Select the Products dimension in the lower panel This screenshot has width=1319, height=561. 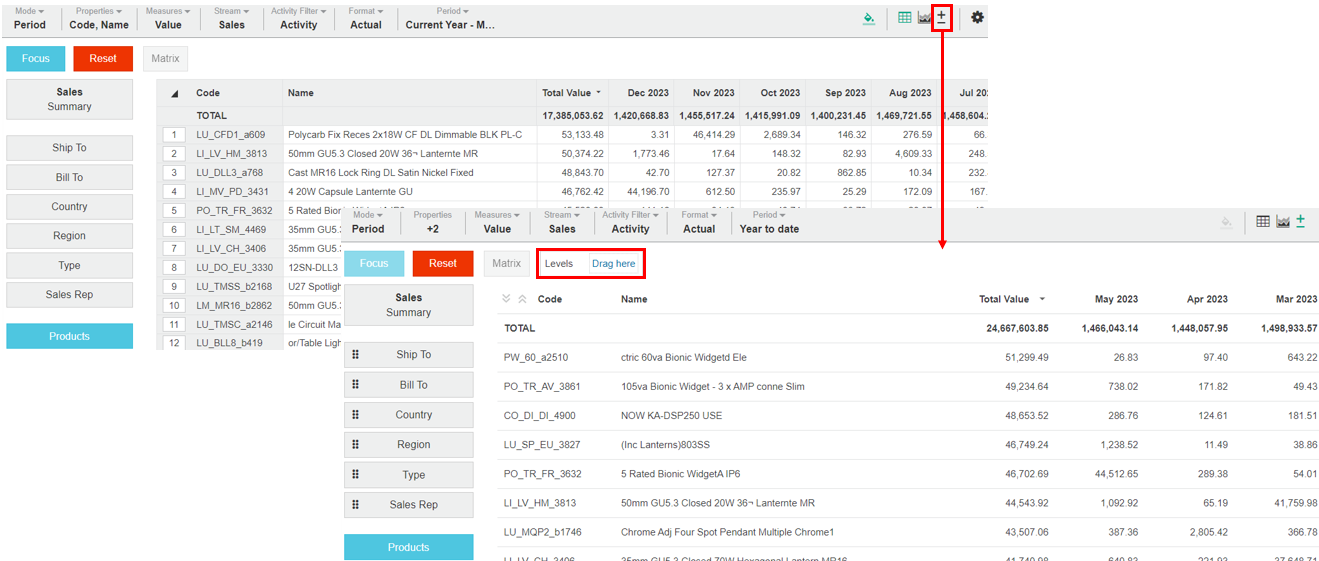click(x=408, y=547)
